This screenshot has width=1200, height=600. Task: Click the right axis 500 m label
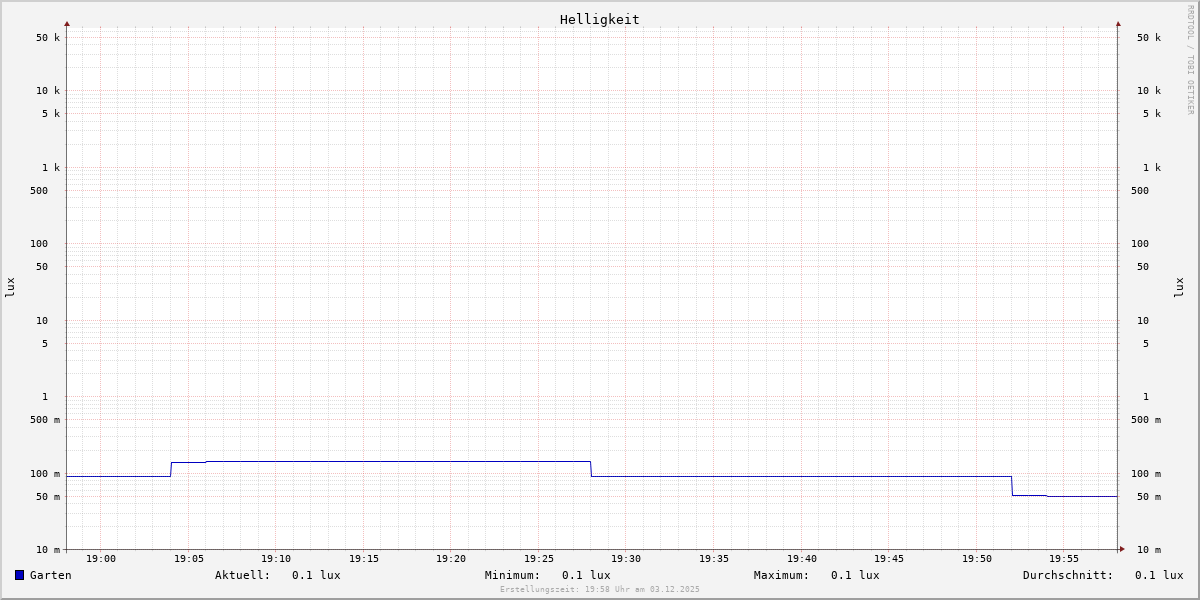(1146, 420)
